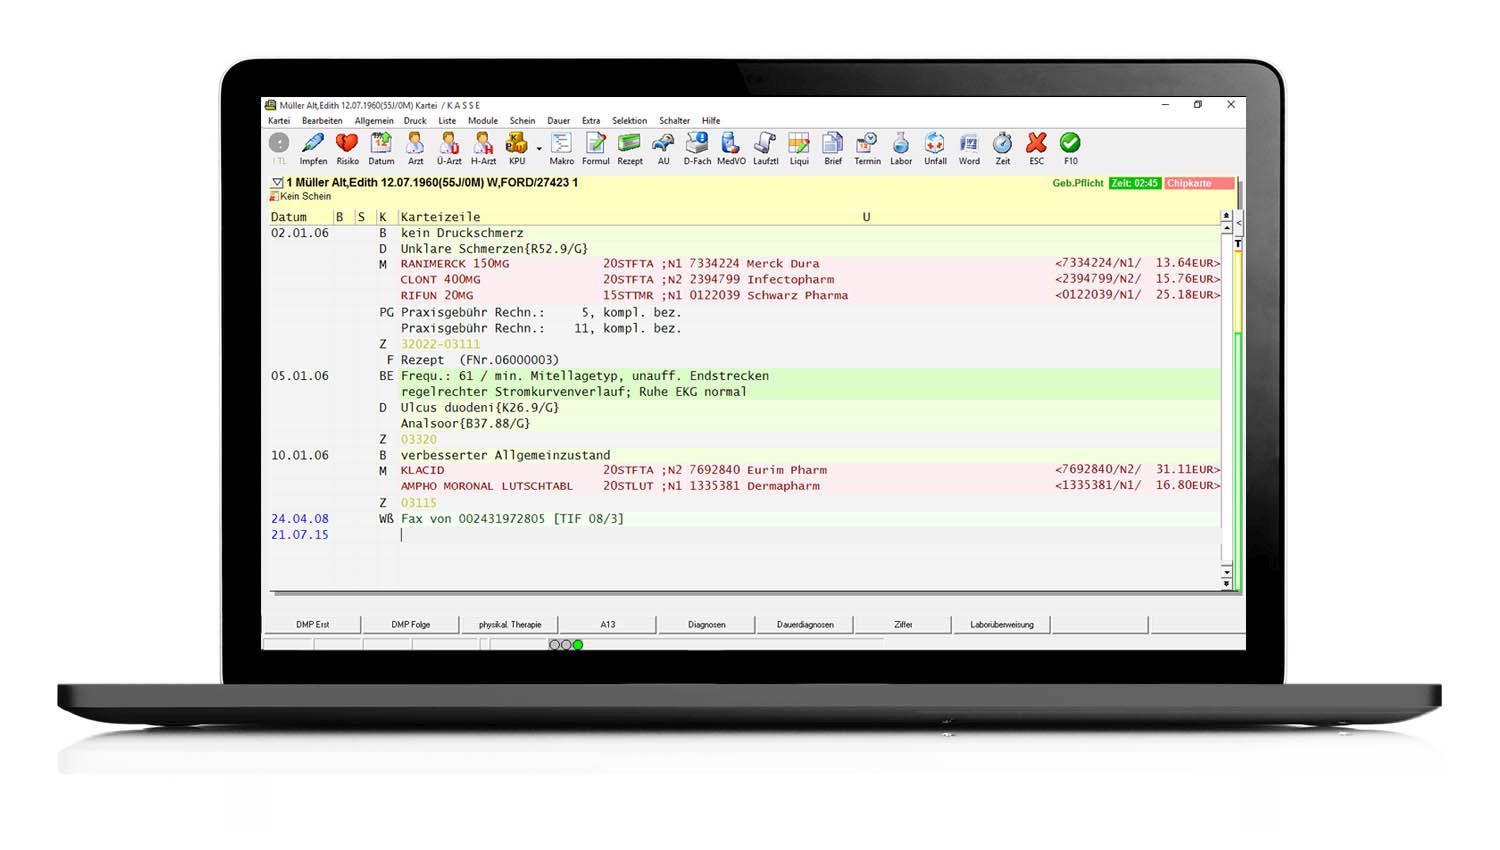
Task: Confirm with the green F10 checkmark
Action: [x=1070, y=144]
